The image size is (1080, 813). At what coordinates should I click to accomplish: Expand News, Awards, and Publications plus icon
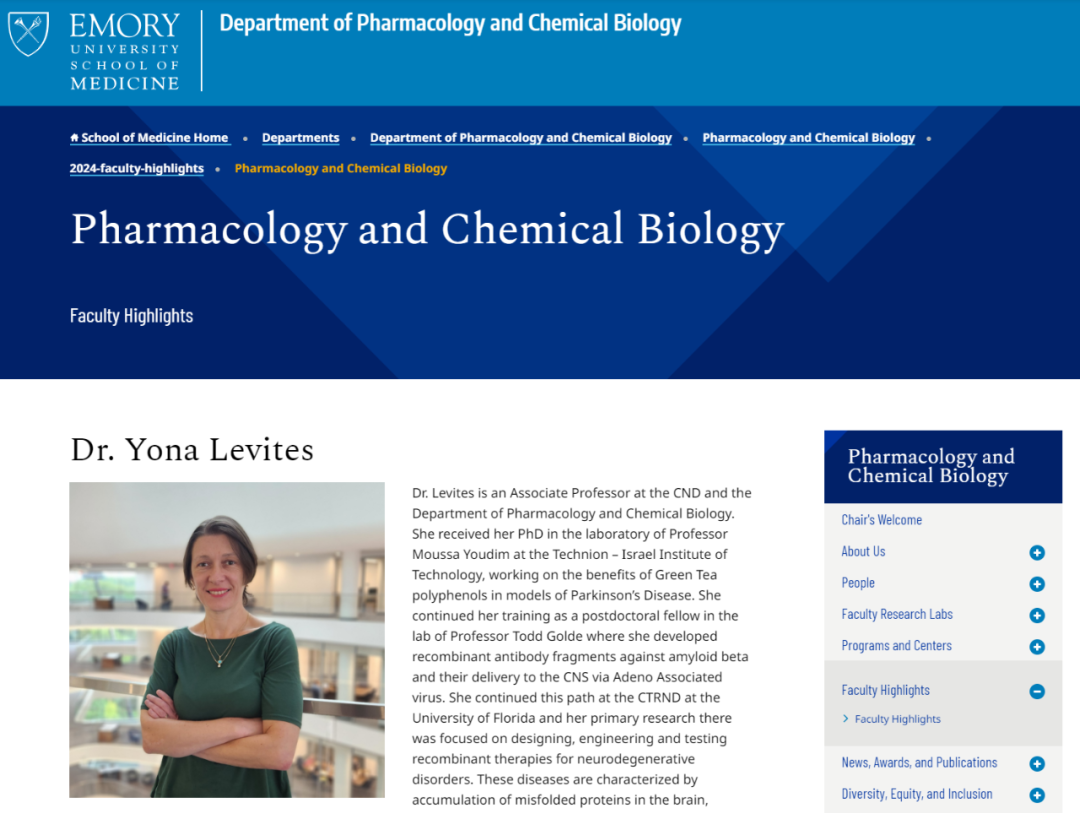[x=1037, y=763]
